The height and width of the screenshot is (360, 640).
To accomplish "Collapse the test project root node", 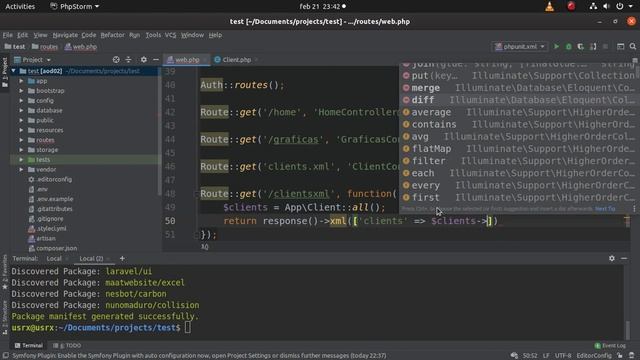I will 13,71.
